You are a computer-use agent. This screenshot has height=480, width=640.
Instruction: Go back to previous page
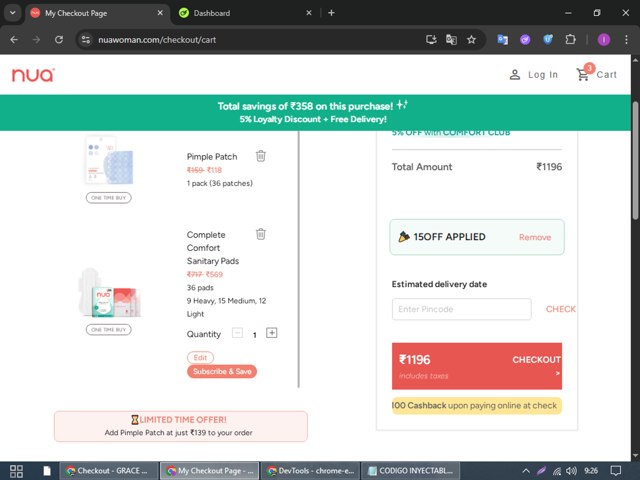14,40
